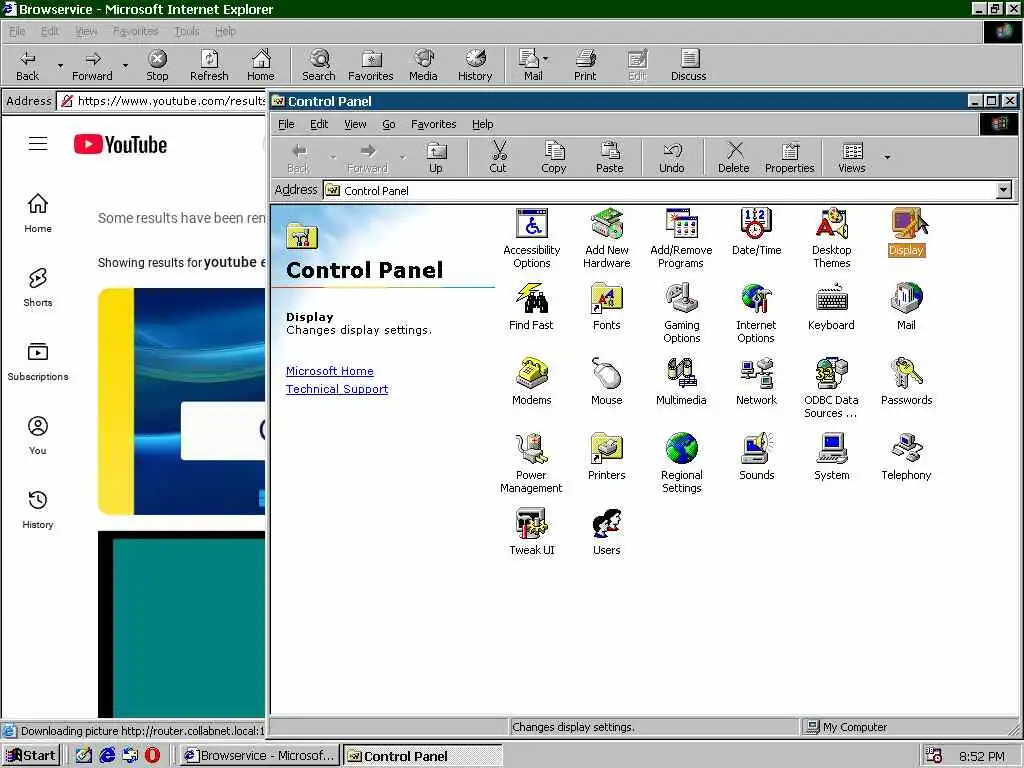Launch Opera from quick launch bar

point(152,756)
